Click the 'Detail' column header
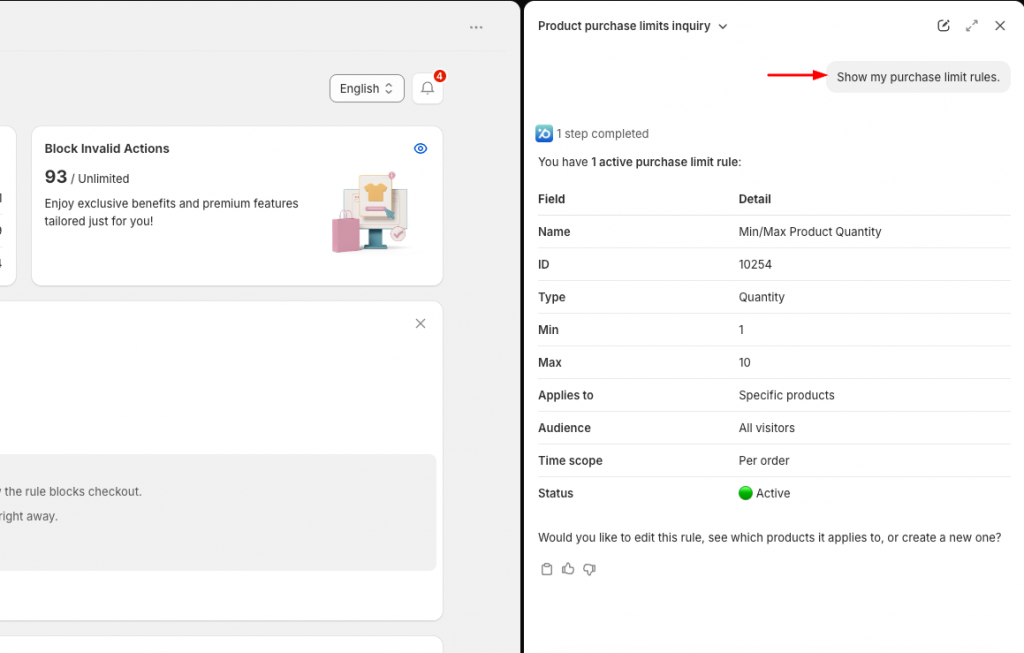1024x653 pixels. point(754,199)
